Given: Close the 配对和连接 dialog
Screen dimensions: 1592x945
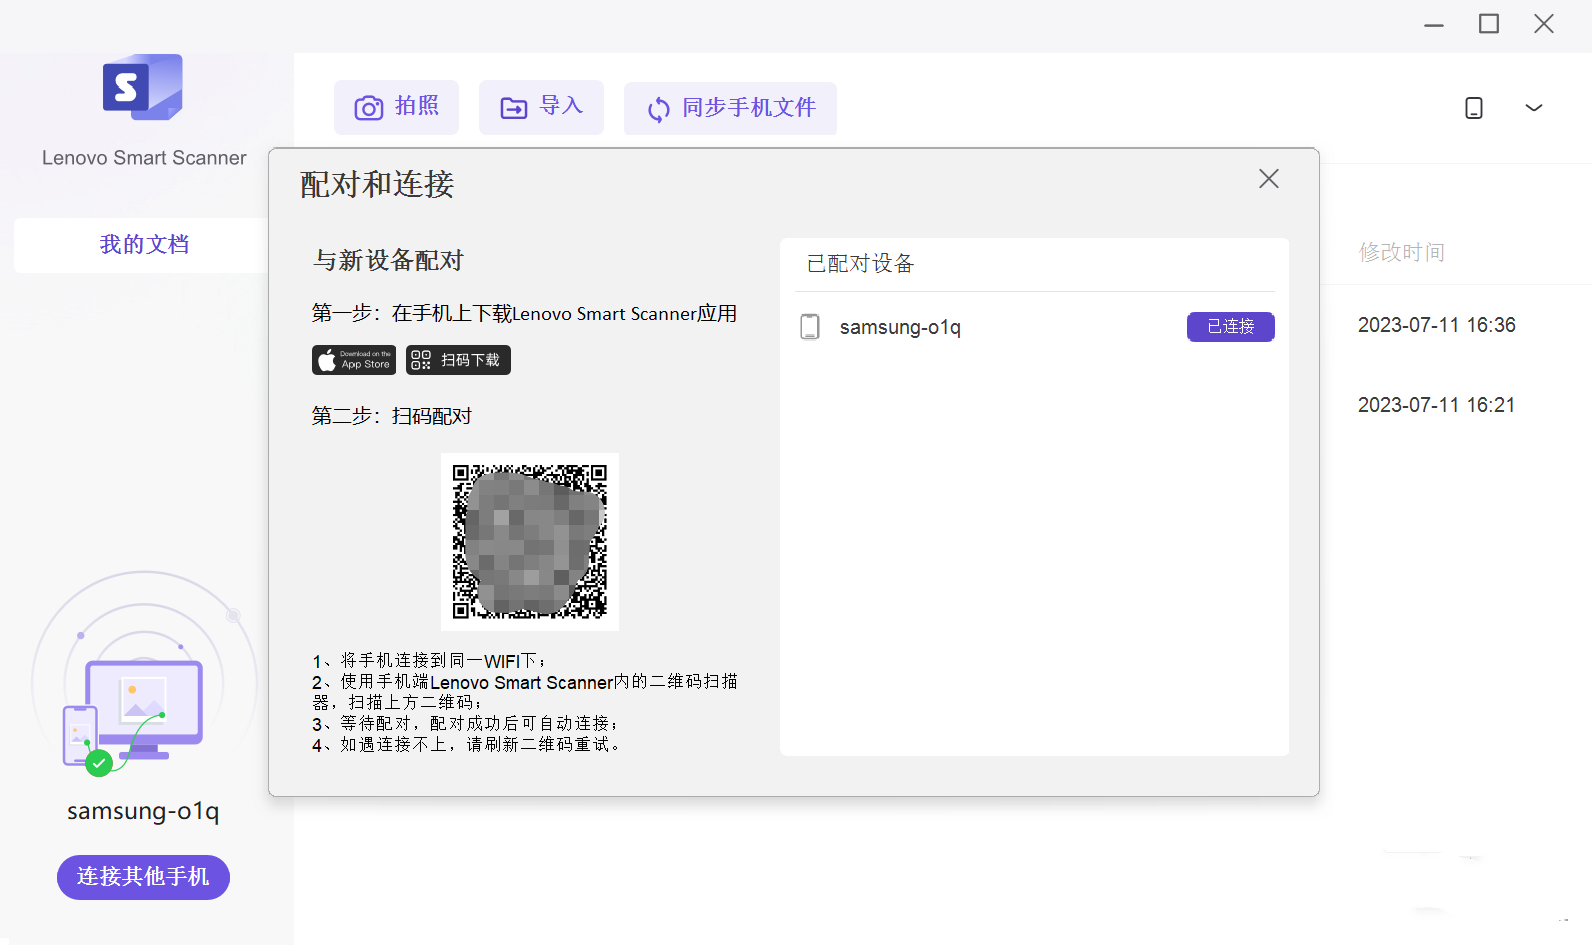Looking at the screenshot, I should pos(1269,179).
